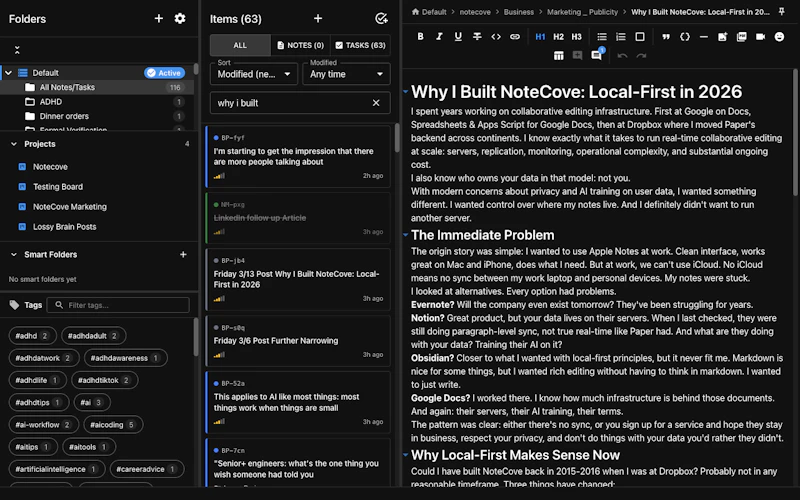Viewport: 800px width, 500px height.
Task: Collapse all folders with double-chevron icon
Action: click(x=17, y=50)
